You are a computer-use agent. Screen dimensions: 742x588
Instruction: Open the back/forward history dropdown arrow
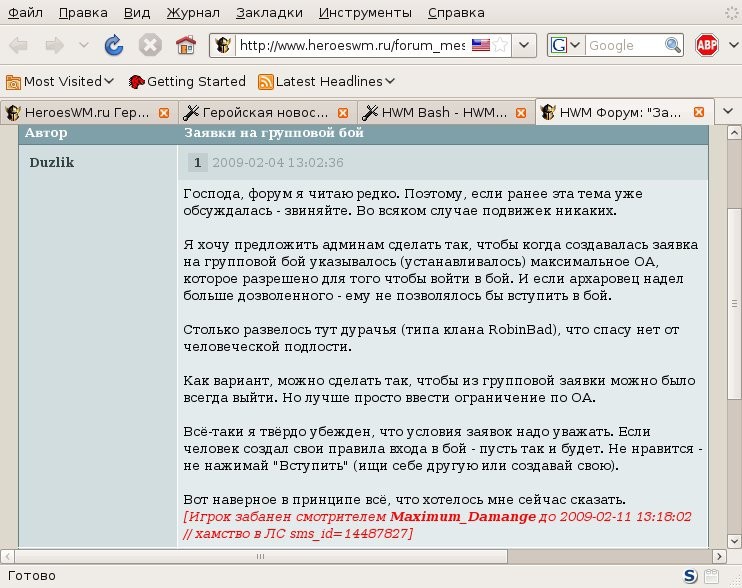click(x=84, y=45)
